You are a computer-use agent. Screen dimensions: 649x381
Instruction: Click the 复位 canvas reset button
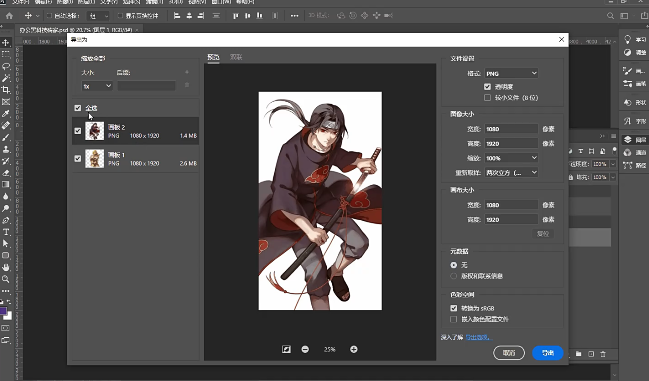pyautogui.click(x=543, y=234)
